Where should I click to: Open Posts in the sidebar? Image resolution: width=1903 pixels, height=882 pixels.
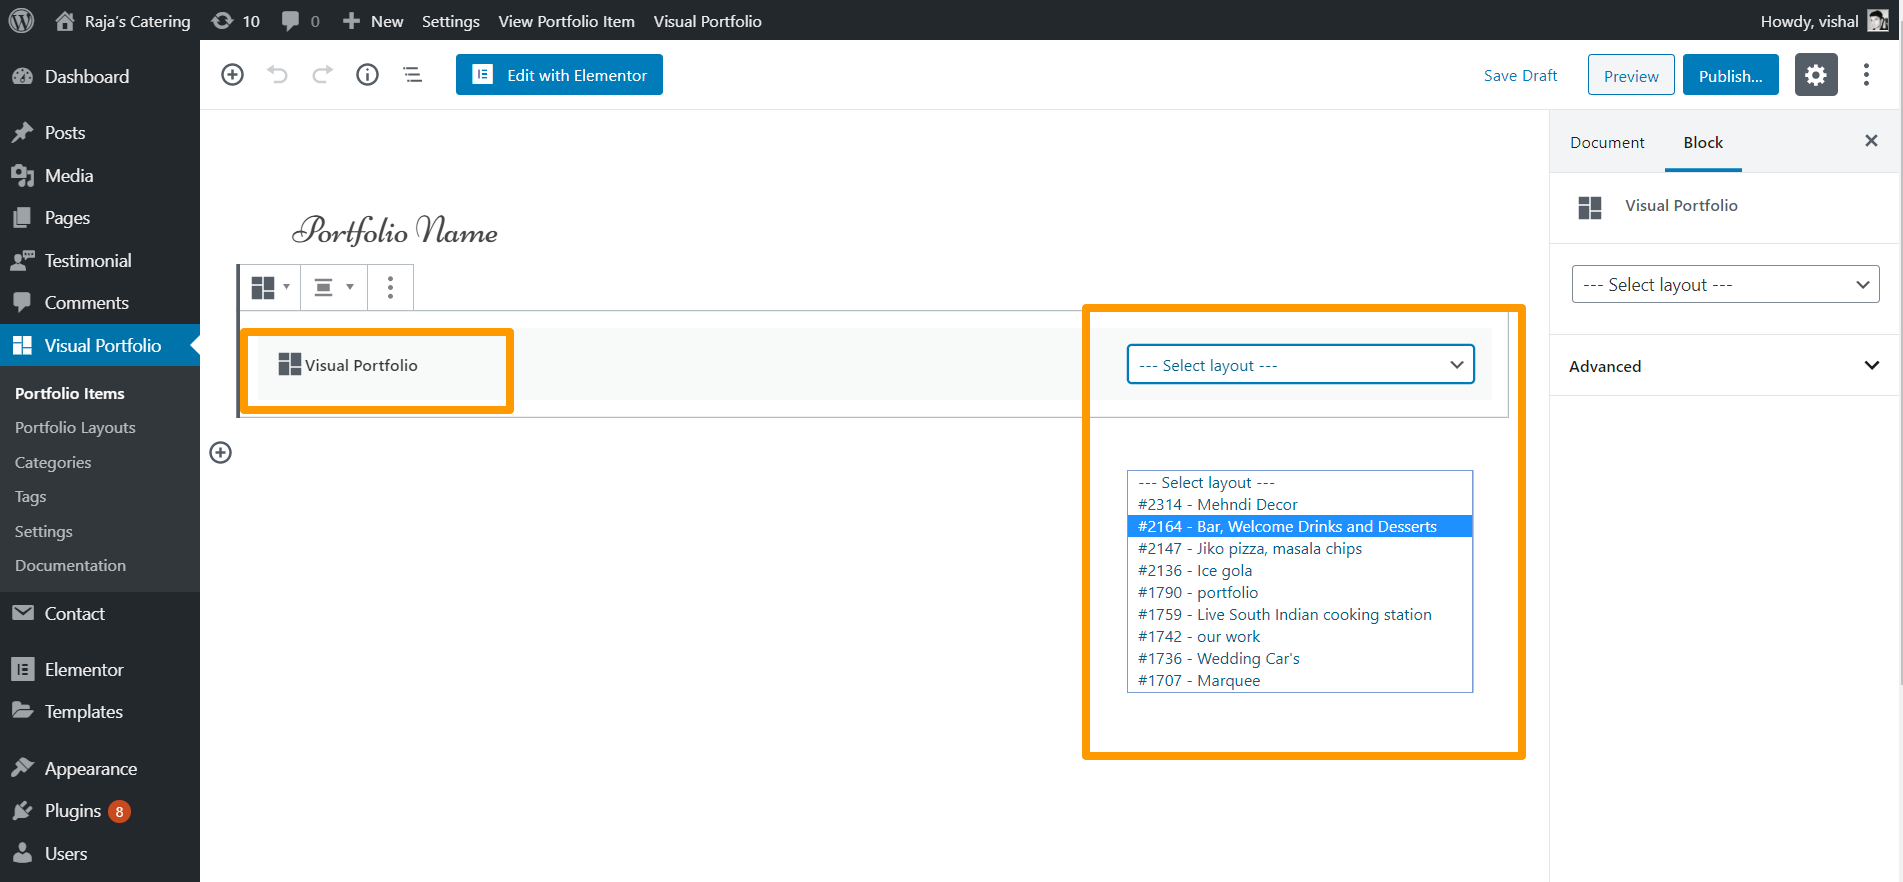coord(100,132)
